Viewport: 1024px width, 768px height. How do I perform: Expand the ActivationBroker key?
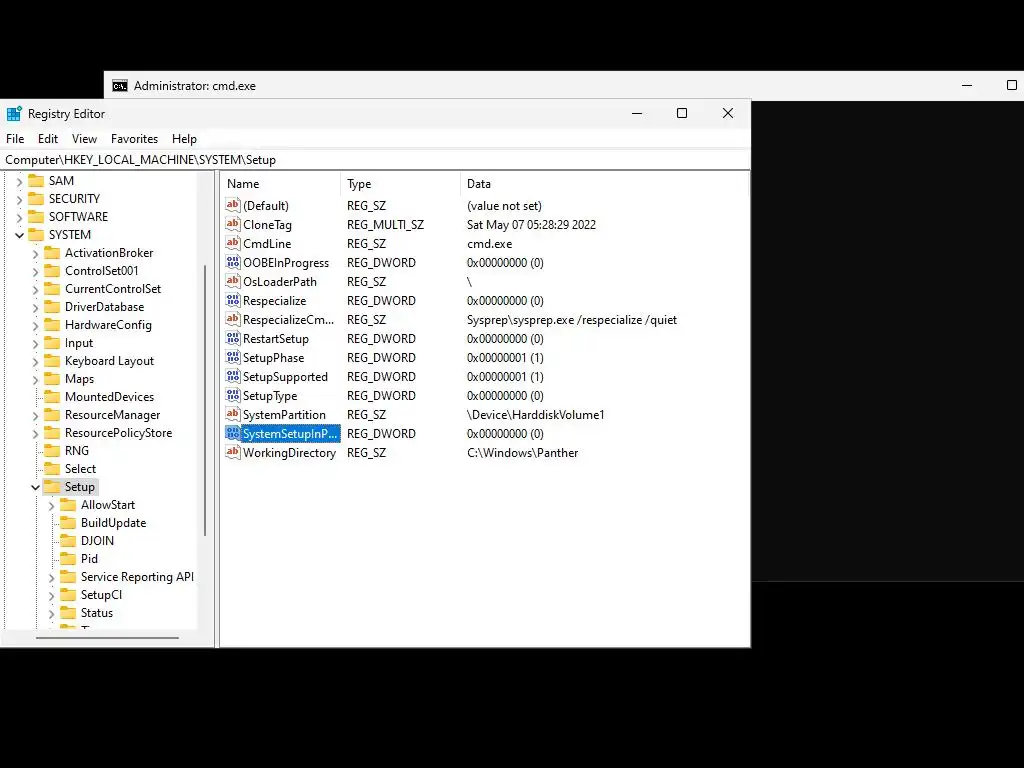point(35,253)
